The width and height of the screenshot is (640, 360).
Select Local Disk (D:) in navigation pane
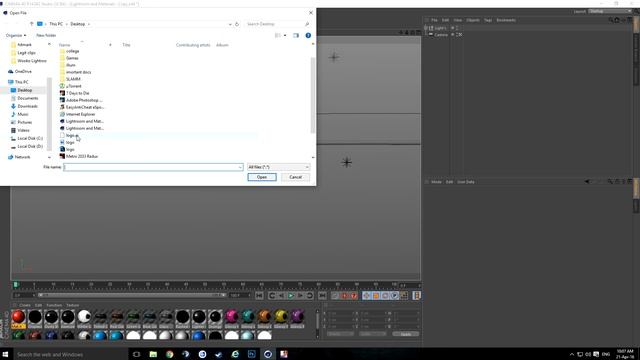click(30, 146)
